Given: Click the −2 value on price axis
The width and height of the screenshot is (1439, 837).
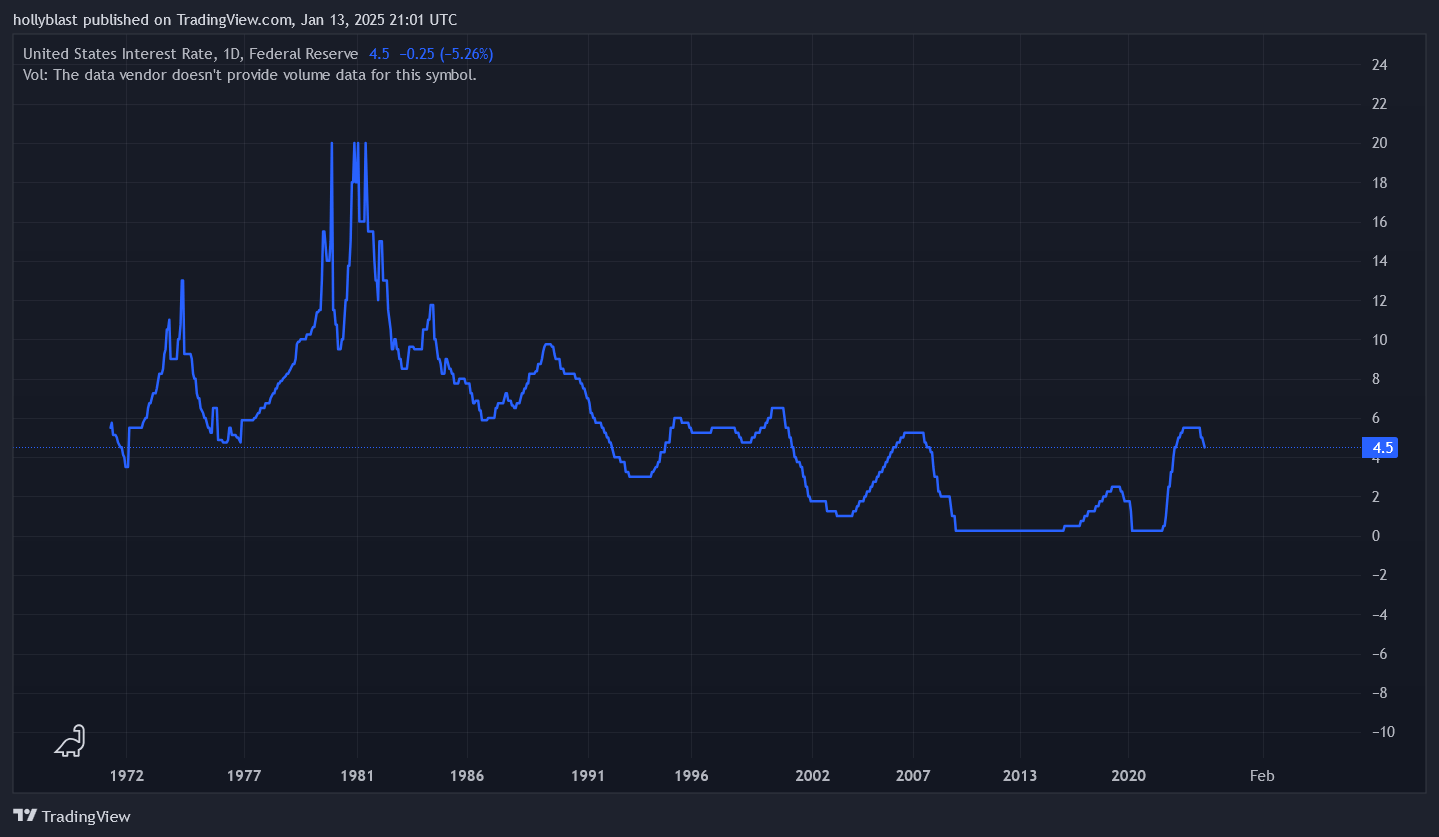Looking at the screenshot, I should pos(1379,575).
